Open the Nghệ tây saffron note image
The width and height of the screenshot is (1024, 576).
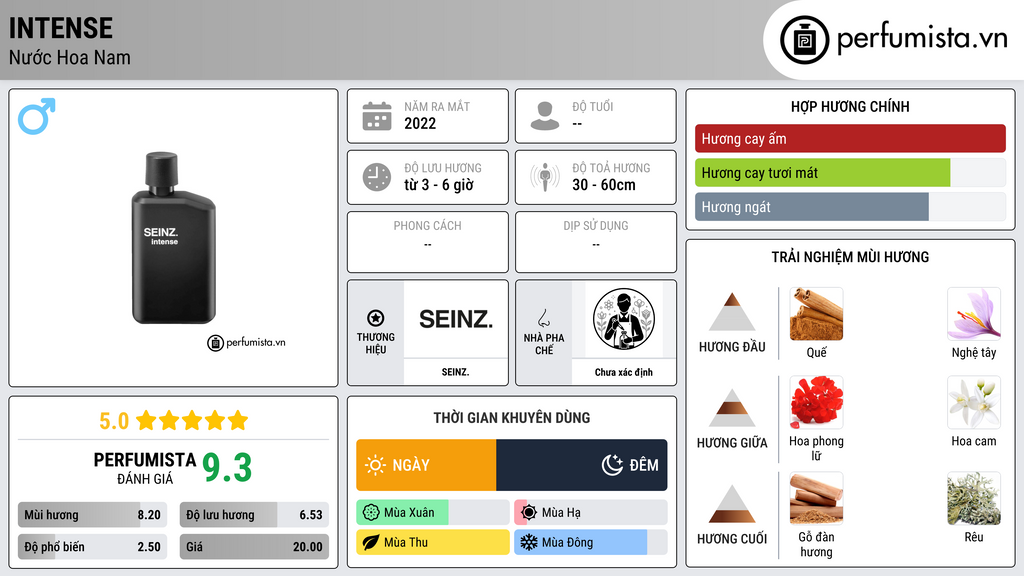pos(974,314)
